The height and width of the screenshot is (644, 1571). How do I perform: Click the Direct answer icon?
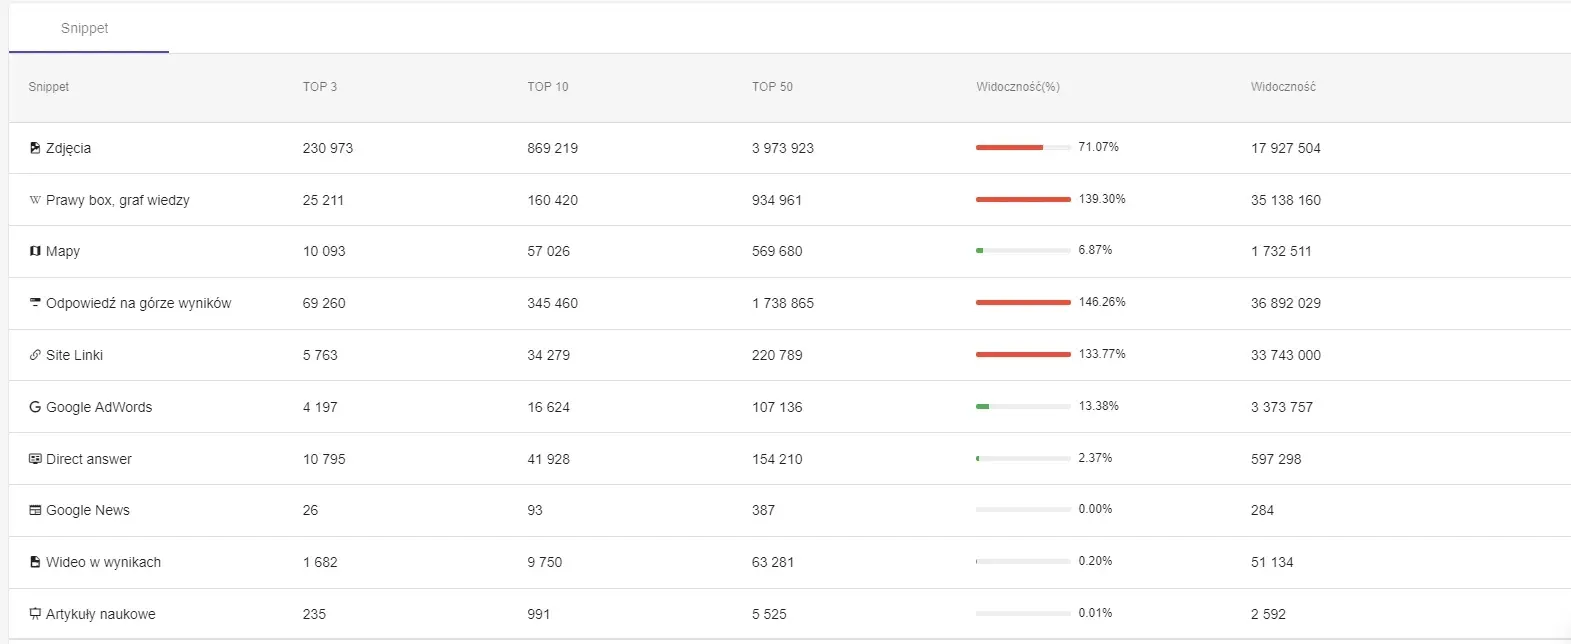pos(35,459)
